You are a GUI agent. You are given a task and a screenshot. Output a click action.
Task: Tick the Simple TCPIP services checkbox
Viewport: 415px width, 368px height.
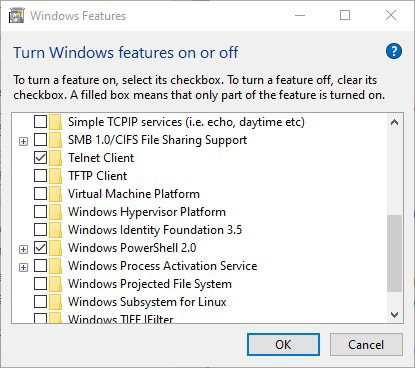click(40, 121)
